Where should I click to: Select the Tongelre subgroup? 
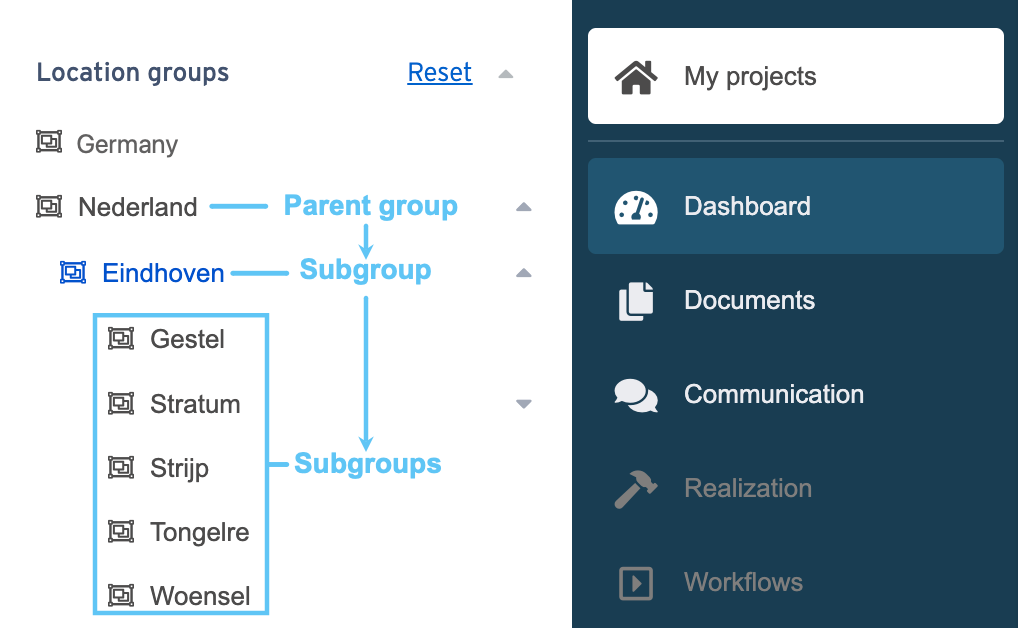[199, 532]
